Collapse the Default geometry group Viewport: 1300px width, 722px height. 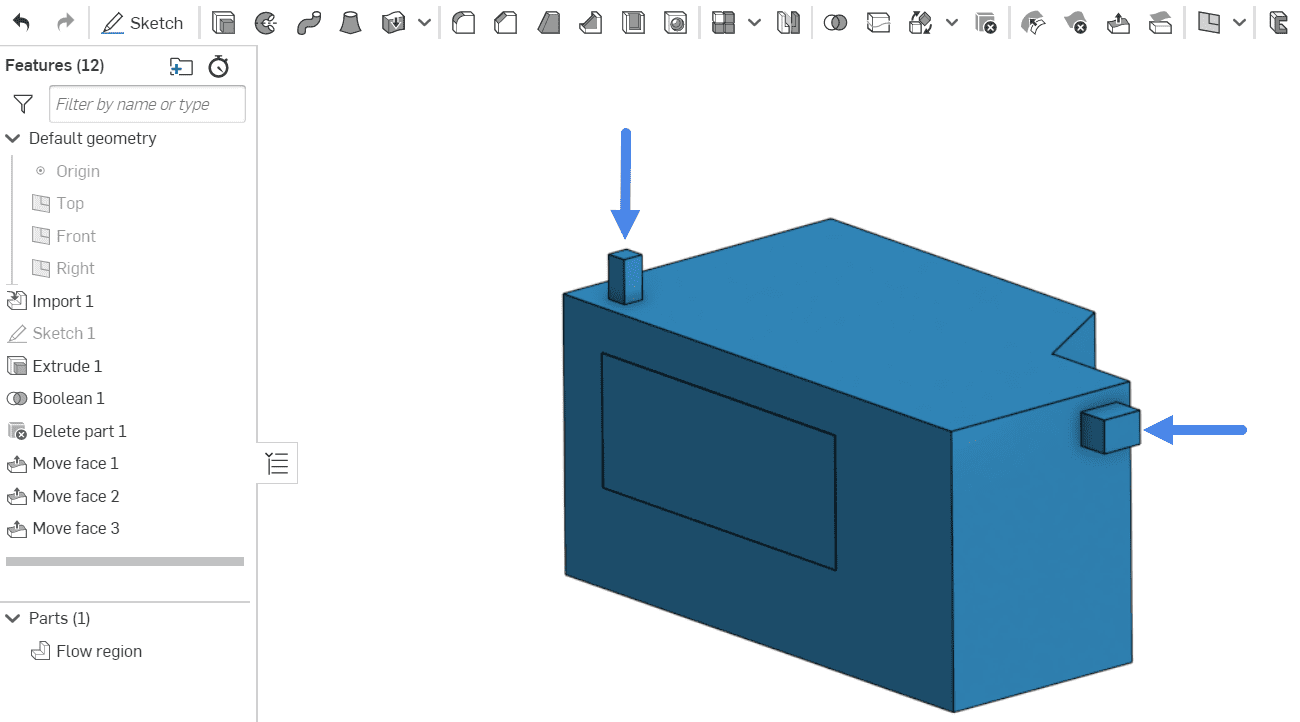(x=13, y=138)
